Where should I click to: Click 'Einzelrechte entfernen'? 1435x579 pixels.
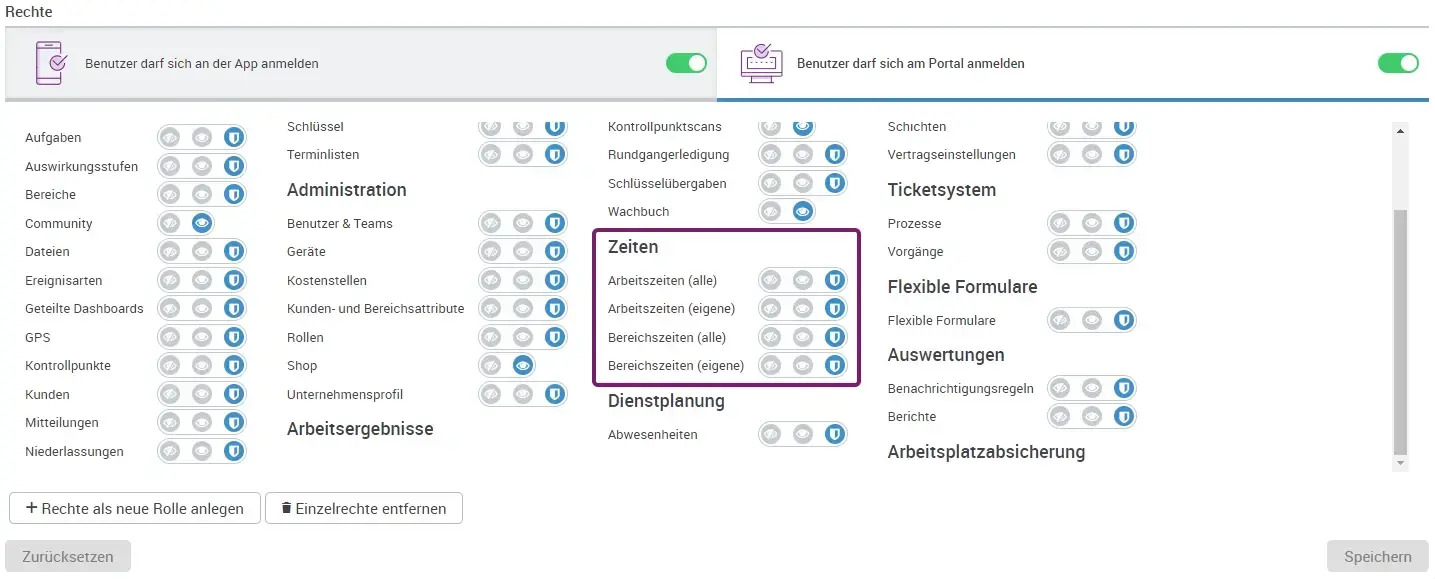[x=364, y=508]
